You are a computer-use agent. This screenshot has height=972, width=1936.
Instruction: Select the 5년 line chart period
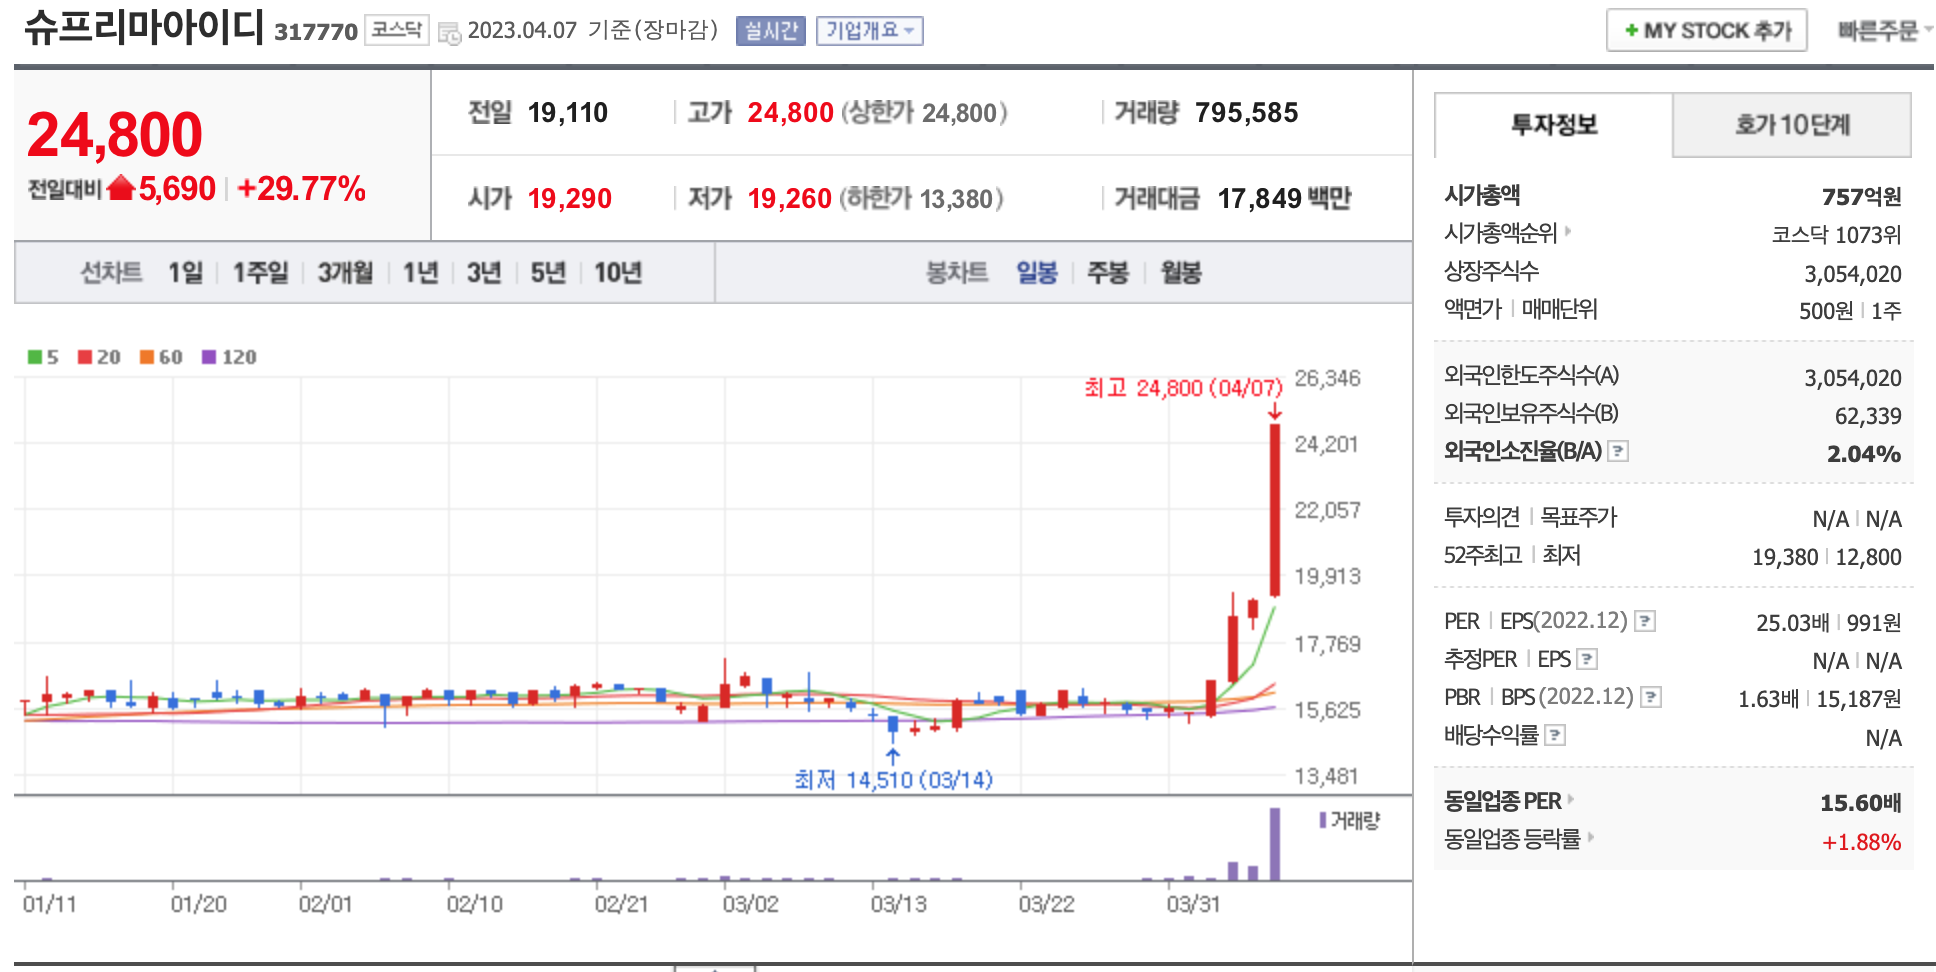(547, 272)
